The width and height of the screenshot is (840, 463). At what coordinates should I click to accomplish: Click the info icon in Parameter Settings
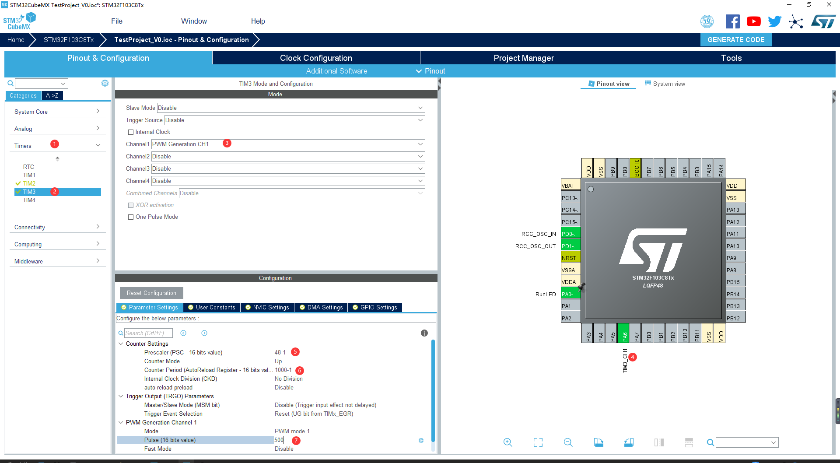[x=424, y=333]
